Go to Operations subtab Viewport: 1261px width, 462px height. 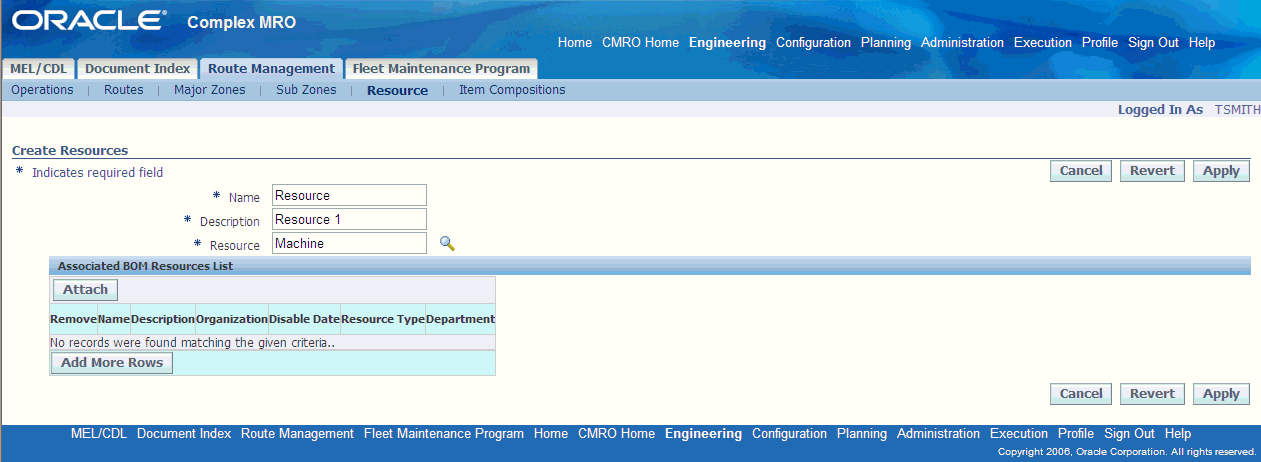tap(42, 90)
